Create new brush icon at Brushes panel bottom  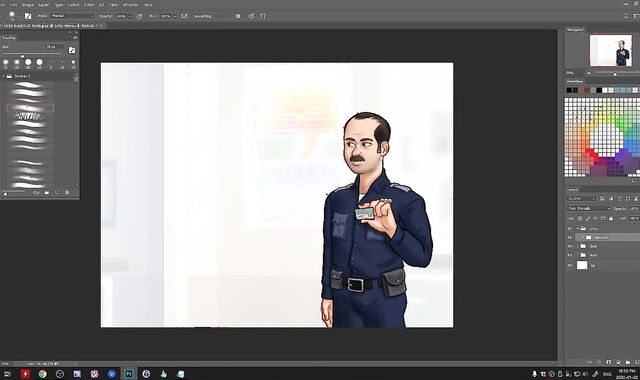57,193
